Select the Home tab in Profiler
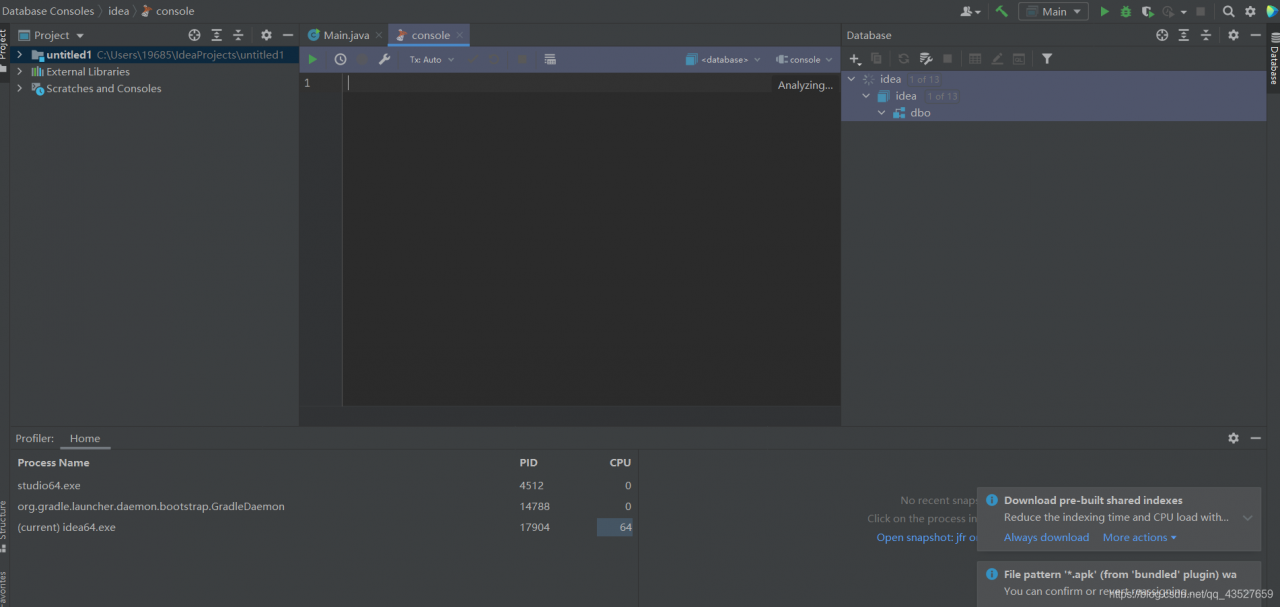1280x607 pixels. (x=85, y=439)
